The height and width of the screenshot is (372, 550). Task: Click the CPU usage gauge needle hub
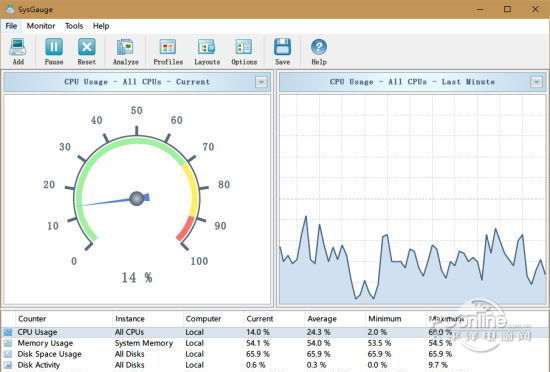coord(137,198)
